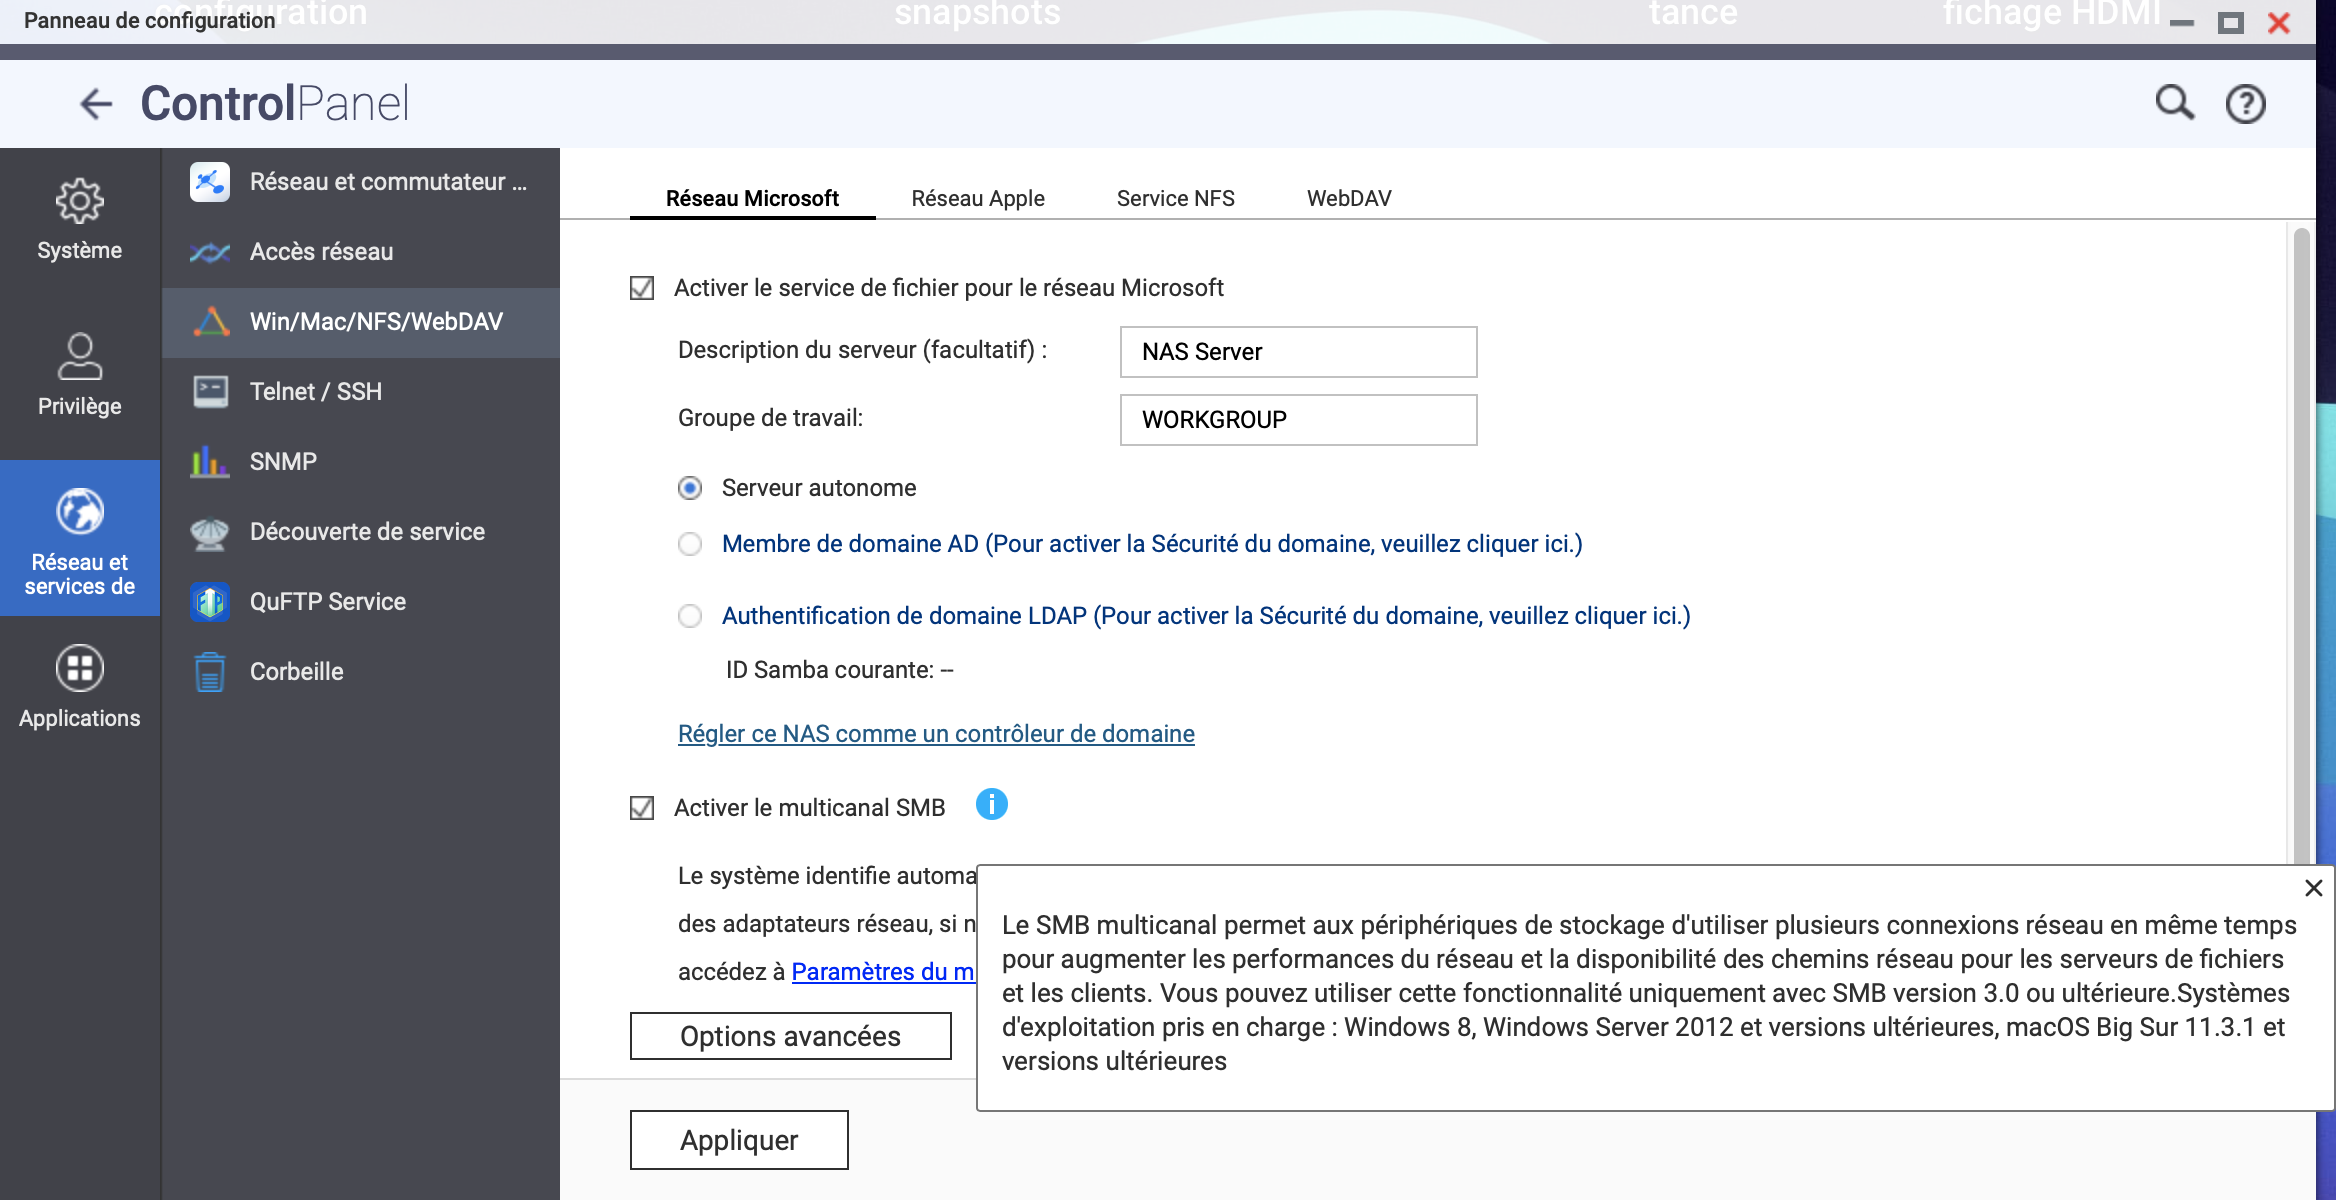Open Découverte de service entry

pyautogui.click(x=361, y=532)
